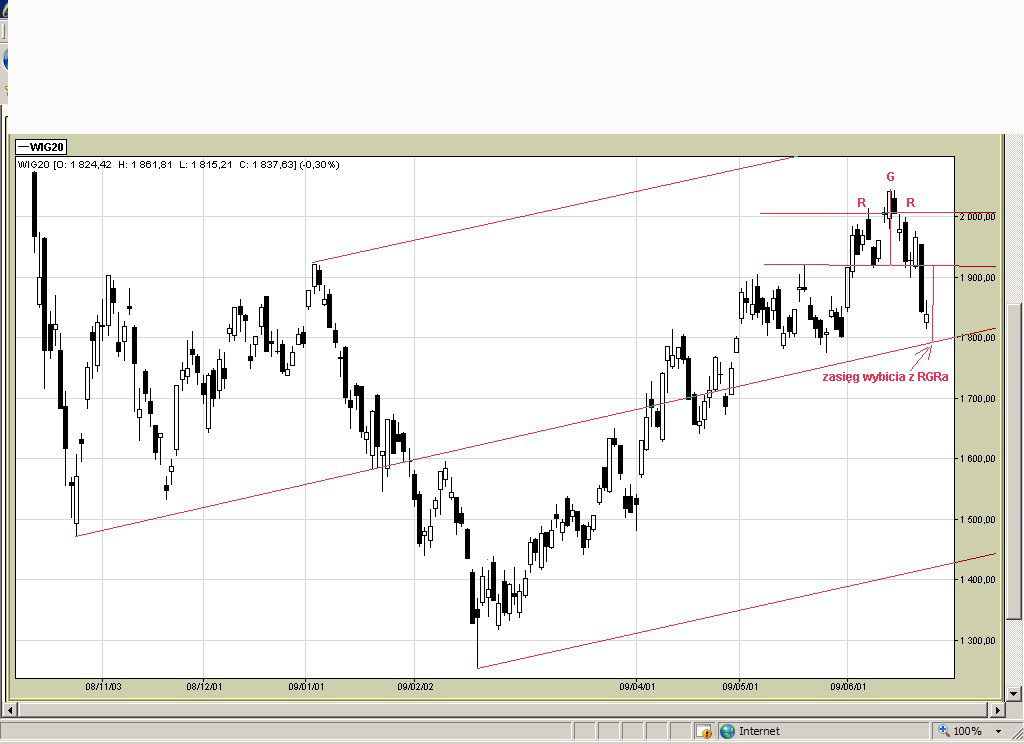Click the WIG20 OHLC values text line
The height and width of the screenshot is (744, 1024).
179,165
